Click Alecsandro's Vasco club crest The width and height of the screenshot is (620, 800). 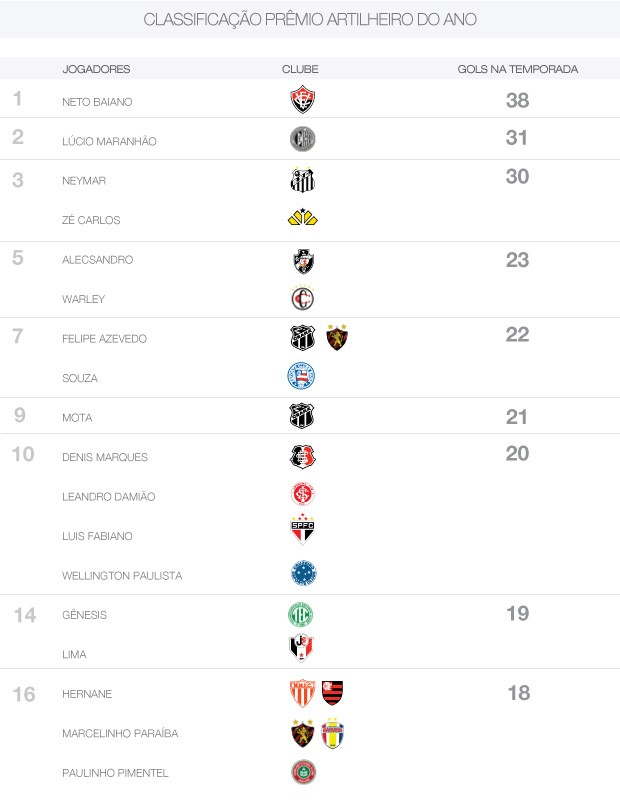[302, 260]
